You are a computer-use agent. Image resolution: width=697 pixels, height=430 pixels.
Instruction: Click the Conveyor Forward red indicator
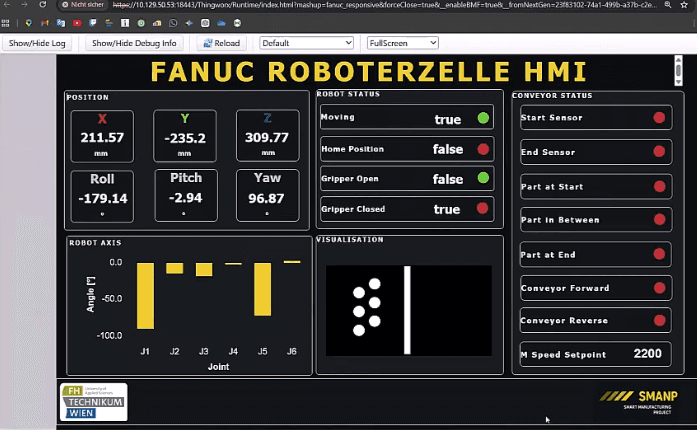pos(660,288)
